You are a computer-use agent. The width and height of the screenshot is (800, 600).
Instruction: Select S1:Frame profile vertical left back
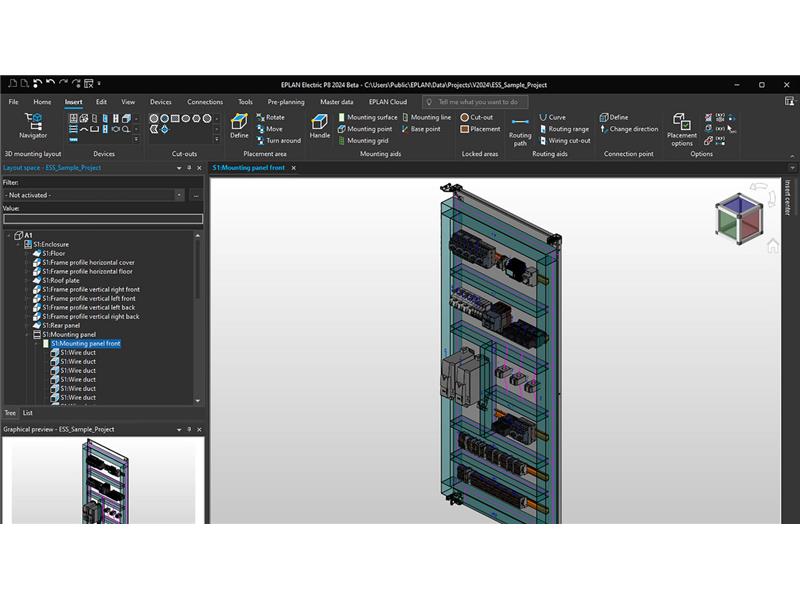coord(89,308)
